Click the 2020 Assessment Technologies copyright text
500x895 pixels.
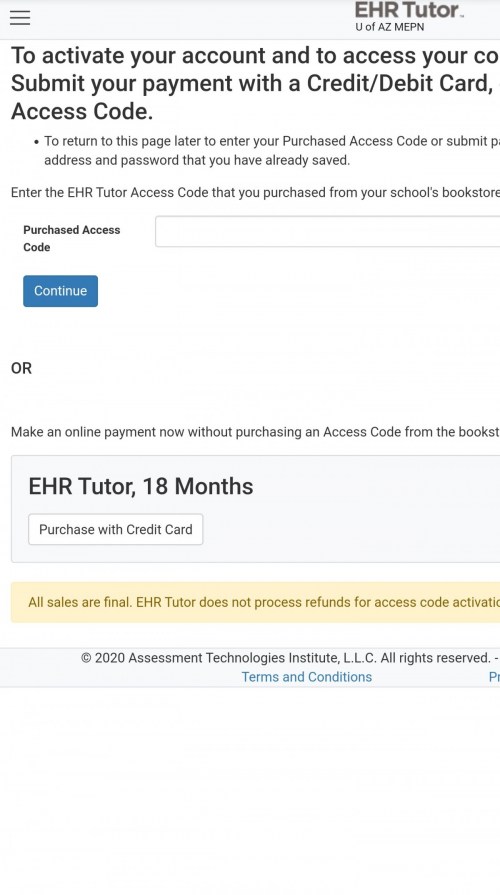point(290,658)
